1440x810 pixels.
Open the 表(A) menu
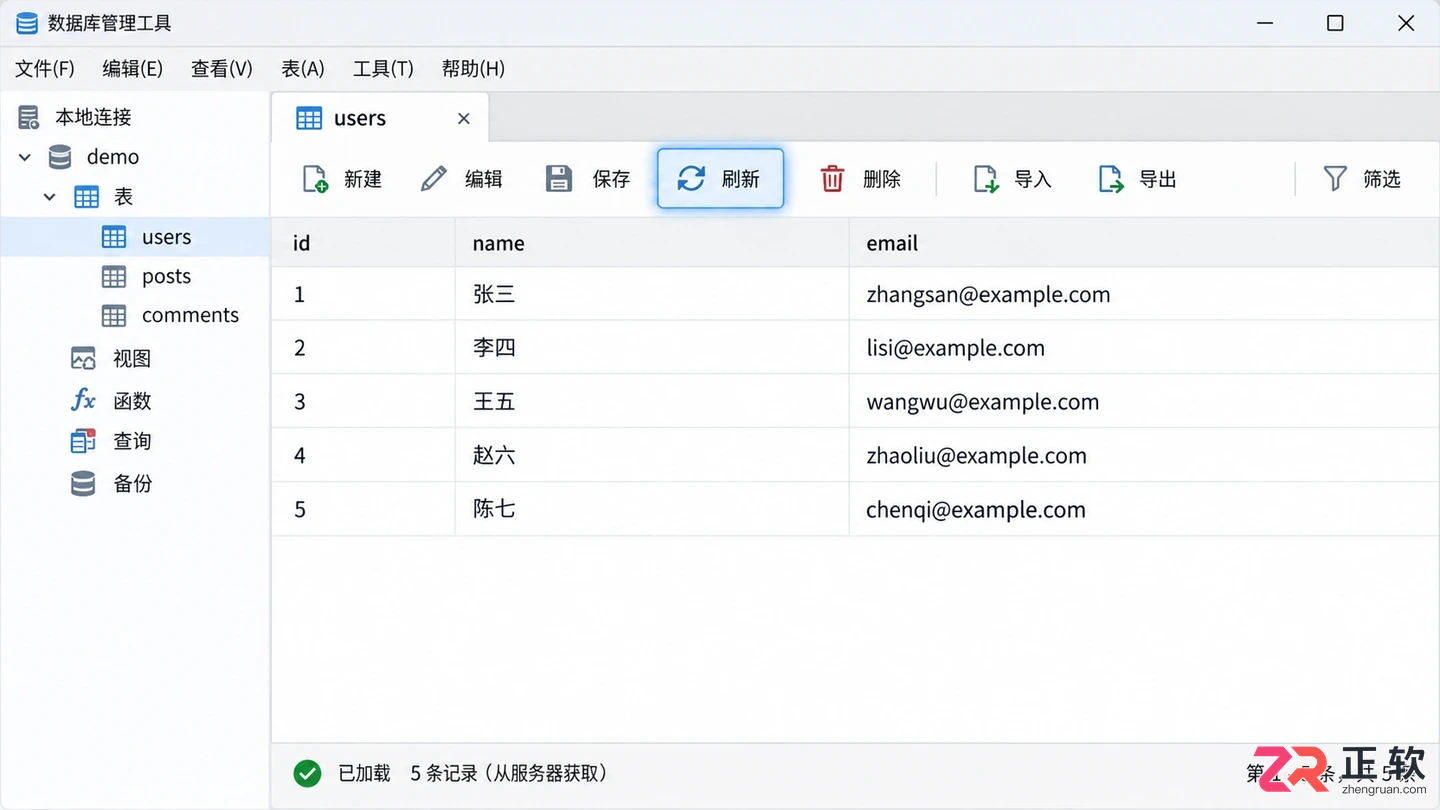[x=303, y=68]
